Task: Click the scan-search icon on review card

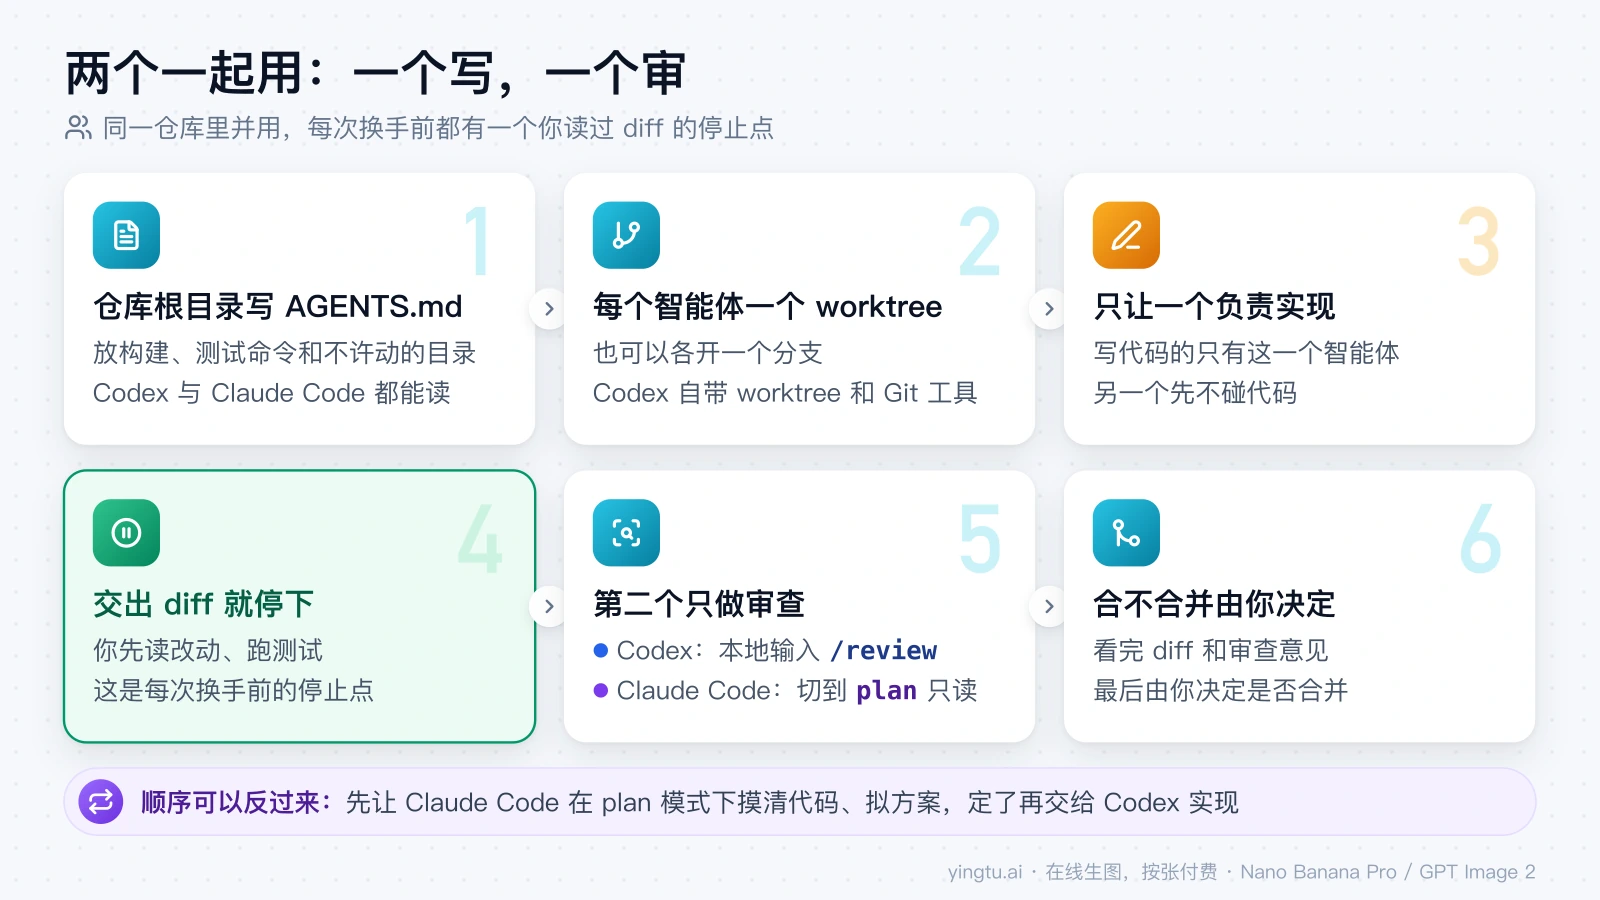Action: coord(626,533)
